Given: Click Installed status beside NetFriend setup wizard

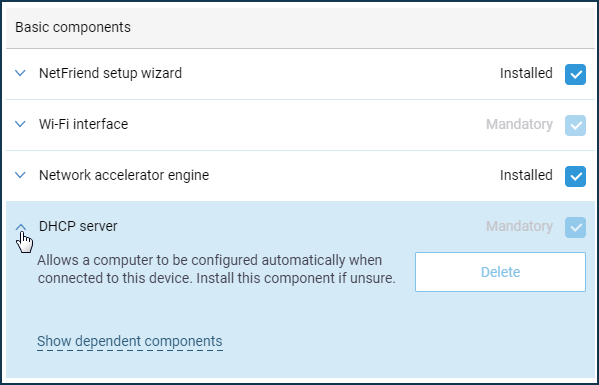Looking at the screenshot, I should pos(526,73).
